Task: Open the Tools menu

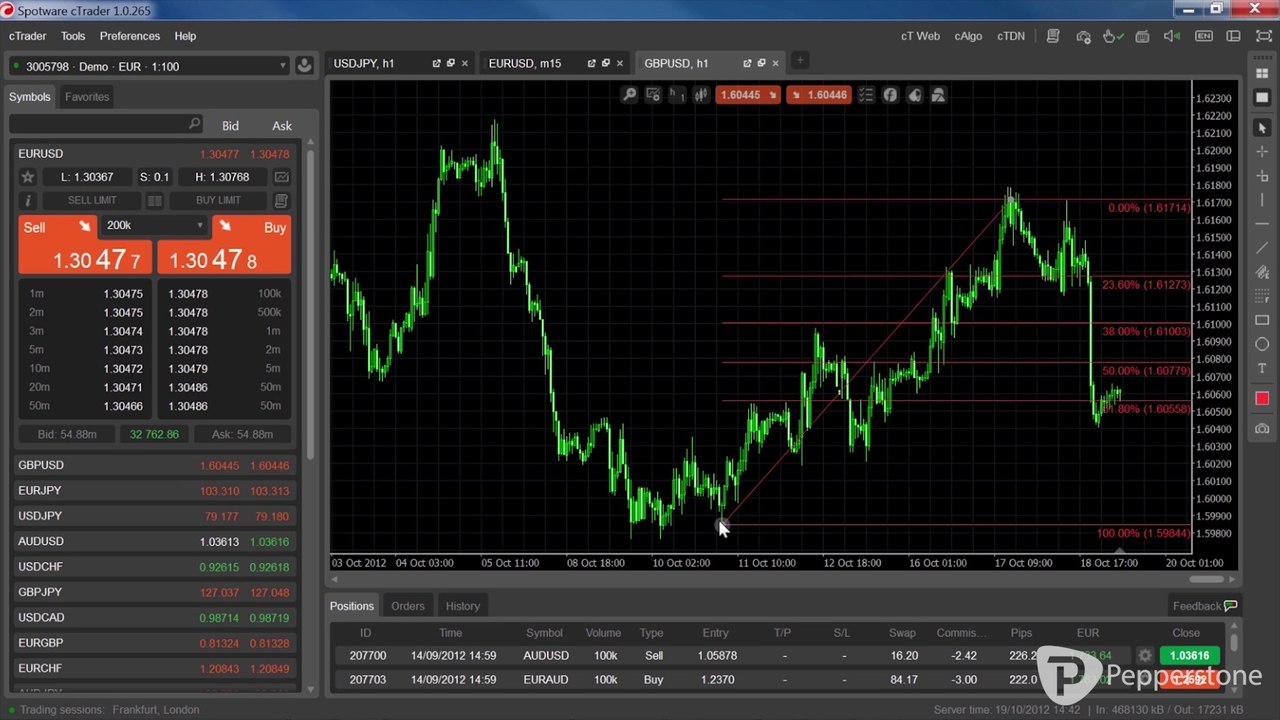Action: click(x=73, y=36)
